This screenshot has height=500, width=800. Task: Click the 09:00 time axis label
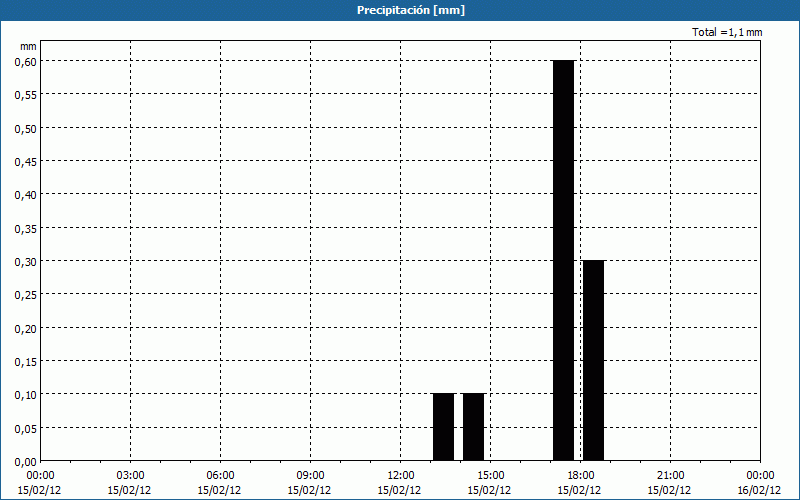310,476
